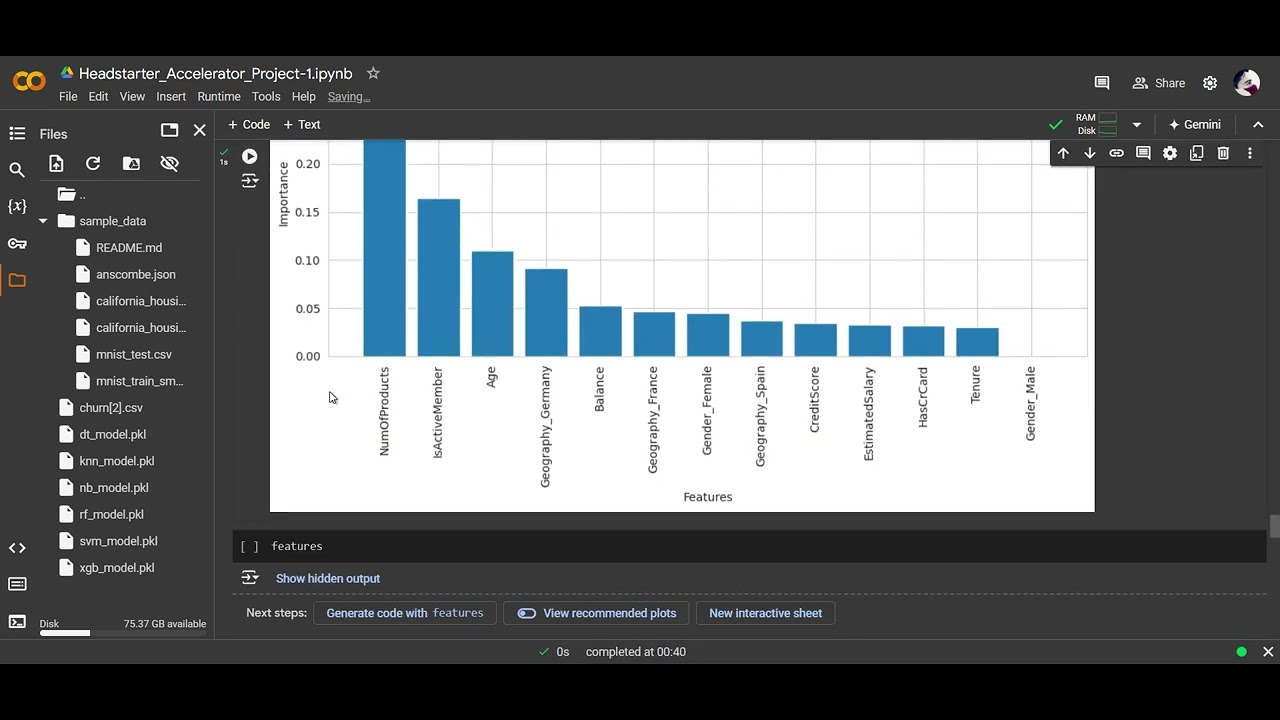Star the notebook title

[373, 73]
